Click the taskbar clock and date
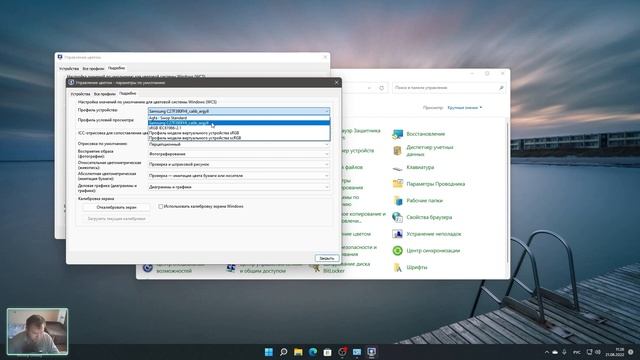Screen dimensions: 640x360 point(615,352)
